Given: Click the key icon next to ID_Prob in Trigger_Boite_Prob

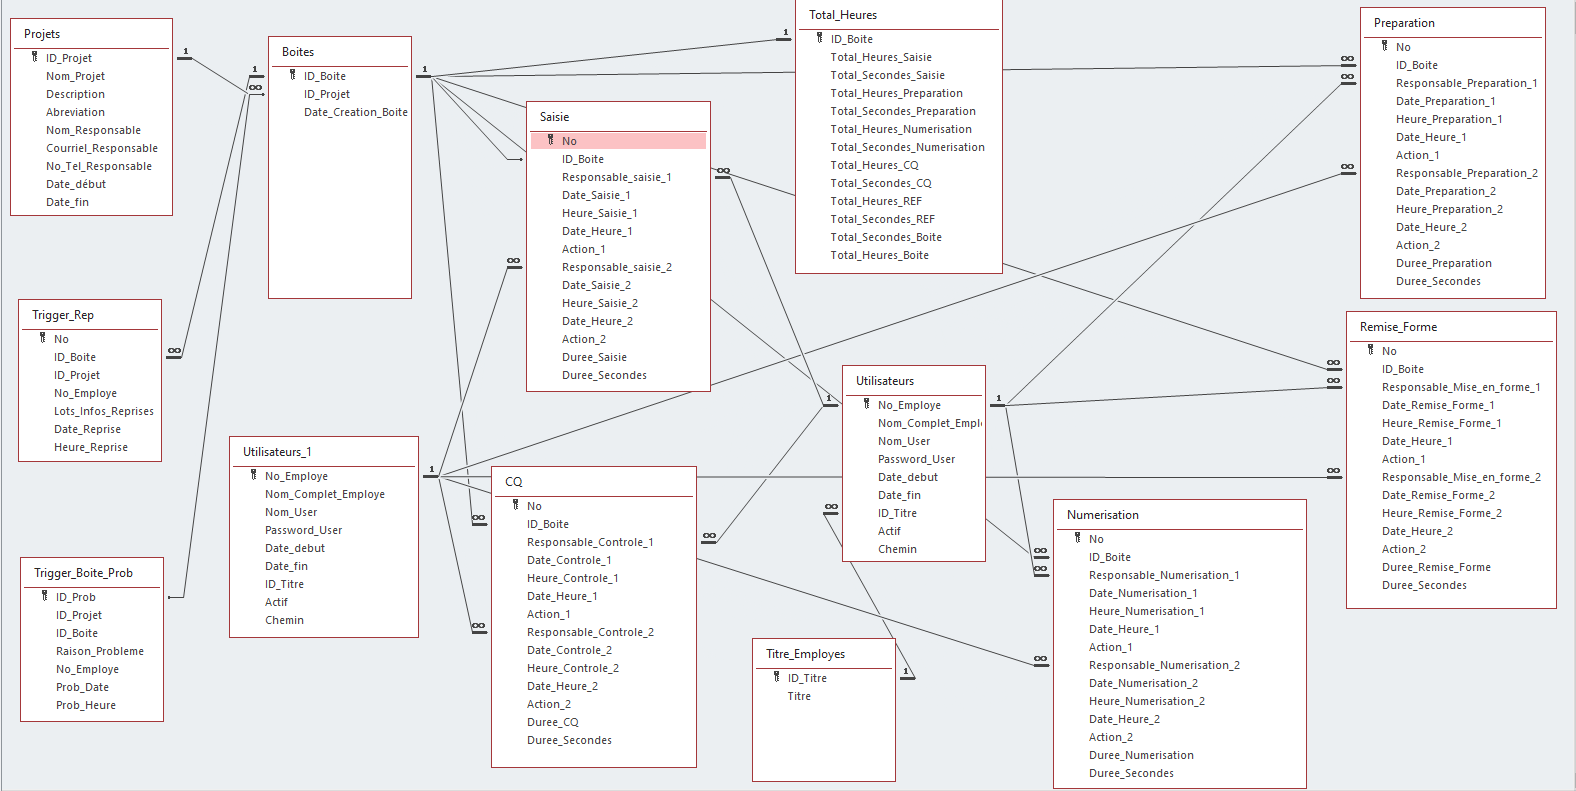Looking at the screenshot, I should (44, 597).
